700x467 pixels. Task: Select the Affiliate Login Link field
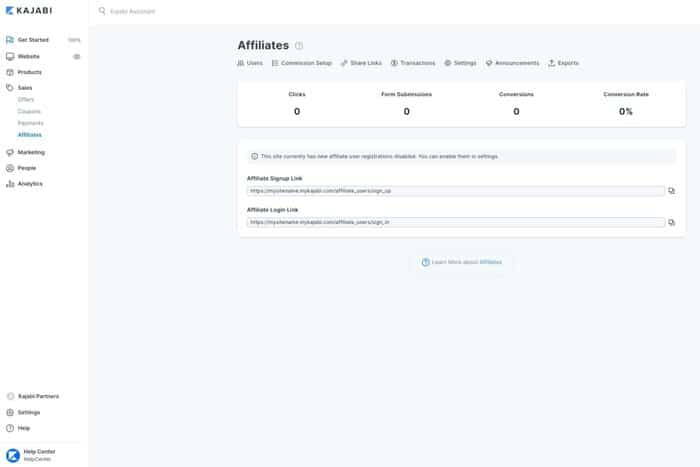click(x=455, y=222)
